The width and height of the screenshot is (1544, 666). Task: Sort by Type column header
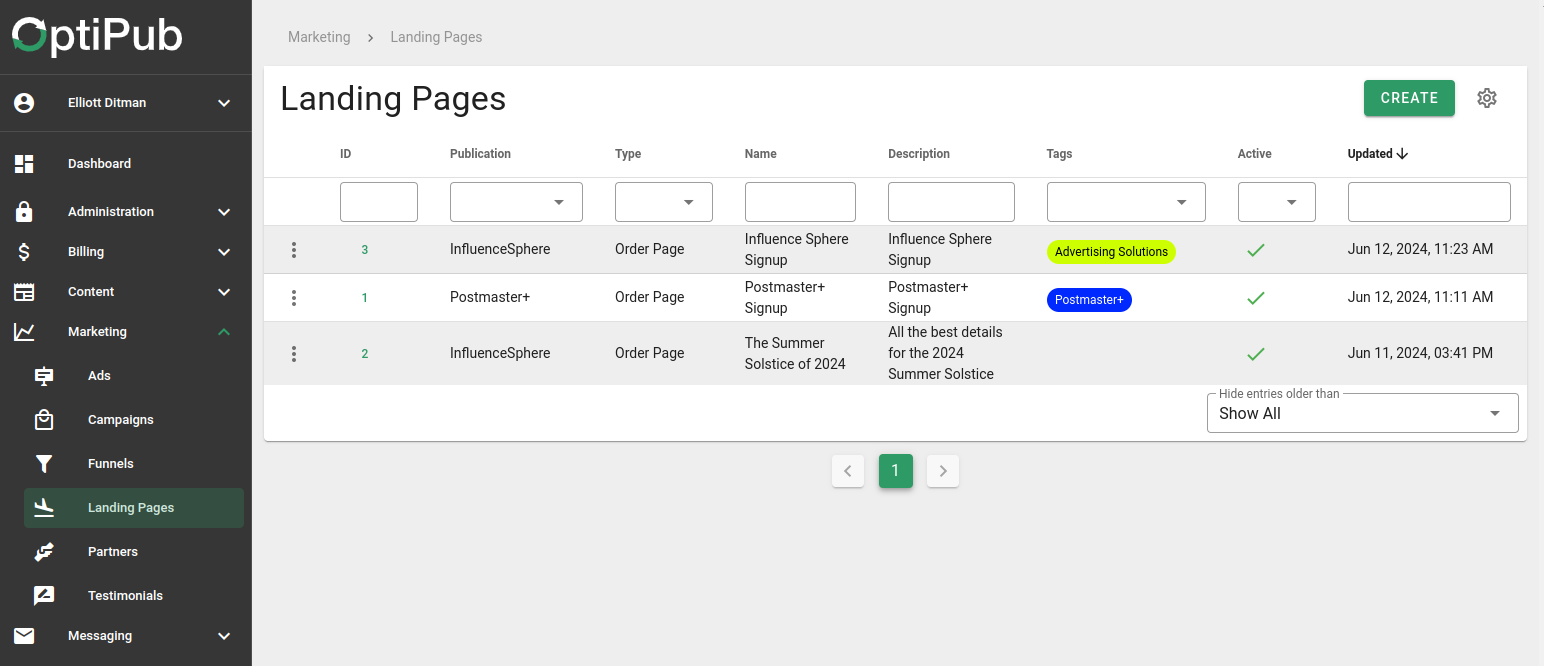click(x=628, y=154)
